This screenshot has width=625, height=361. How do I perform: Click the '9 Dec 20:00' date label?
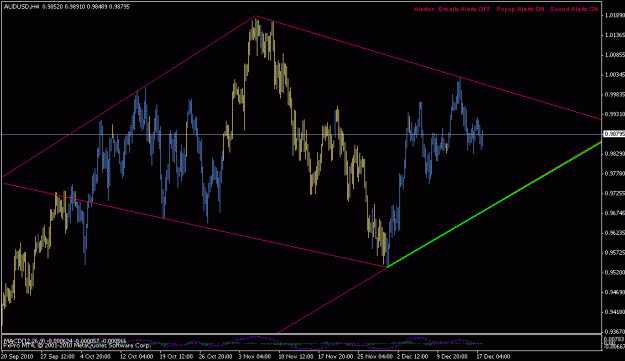tap(452, 356)
